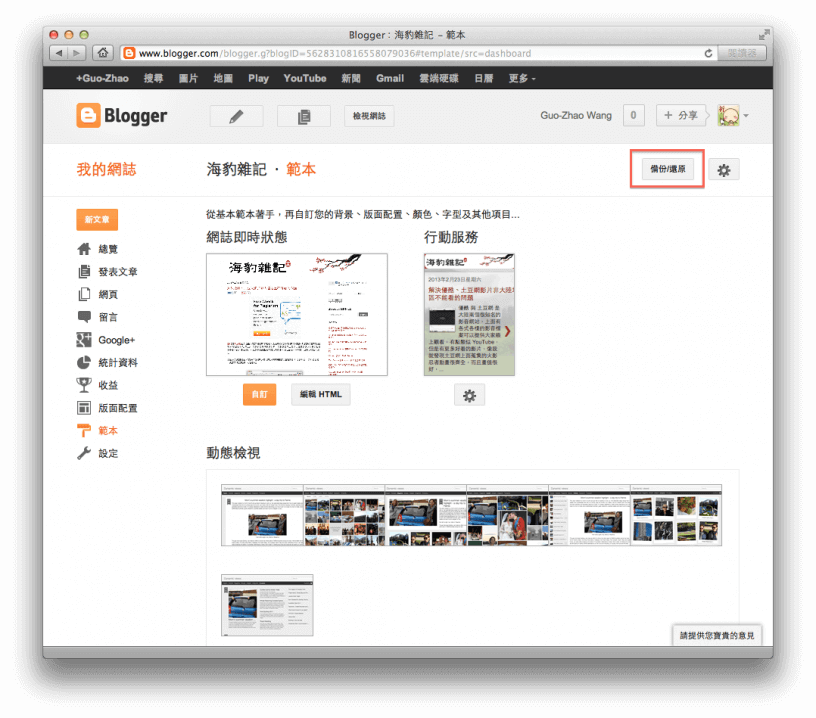Open +Guo-Zhao in Google bar

coord(103,78)
